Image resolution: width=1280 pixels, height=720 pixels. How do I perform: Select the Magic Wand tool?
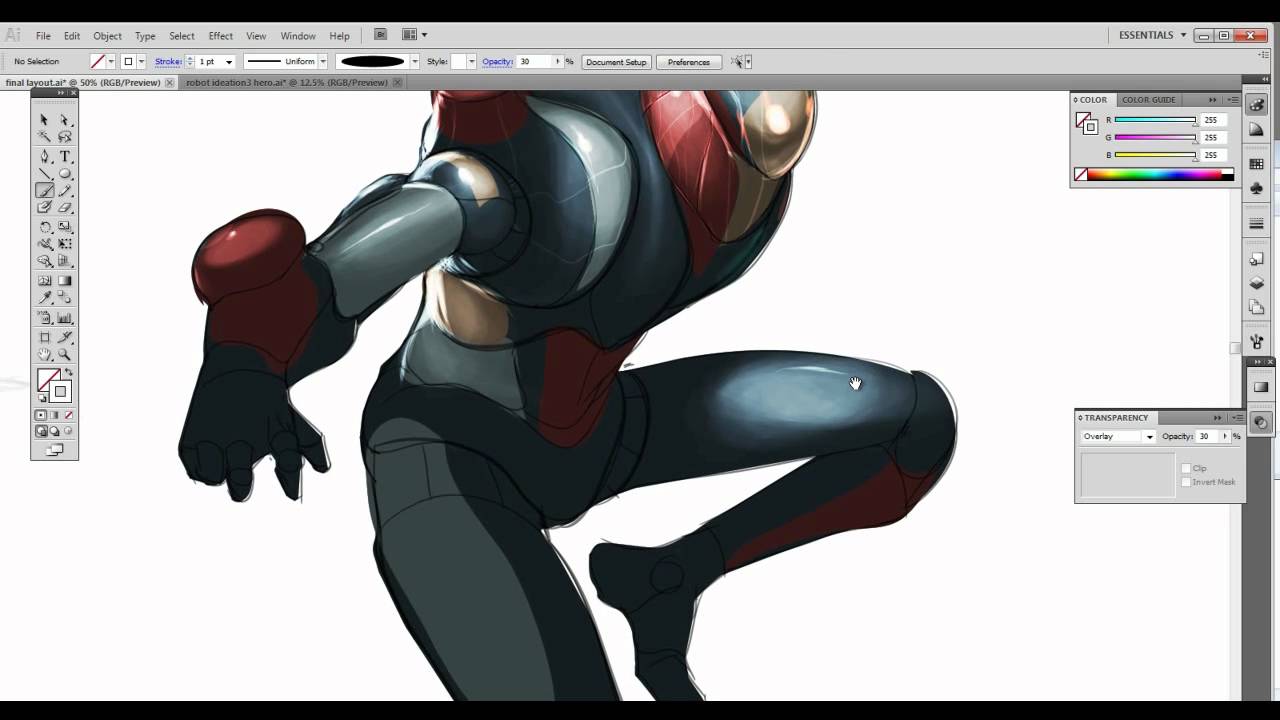point(44,136)
